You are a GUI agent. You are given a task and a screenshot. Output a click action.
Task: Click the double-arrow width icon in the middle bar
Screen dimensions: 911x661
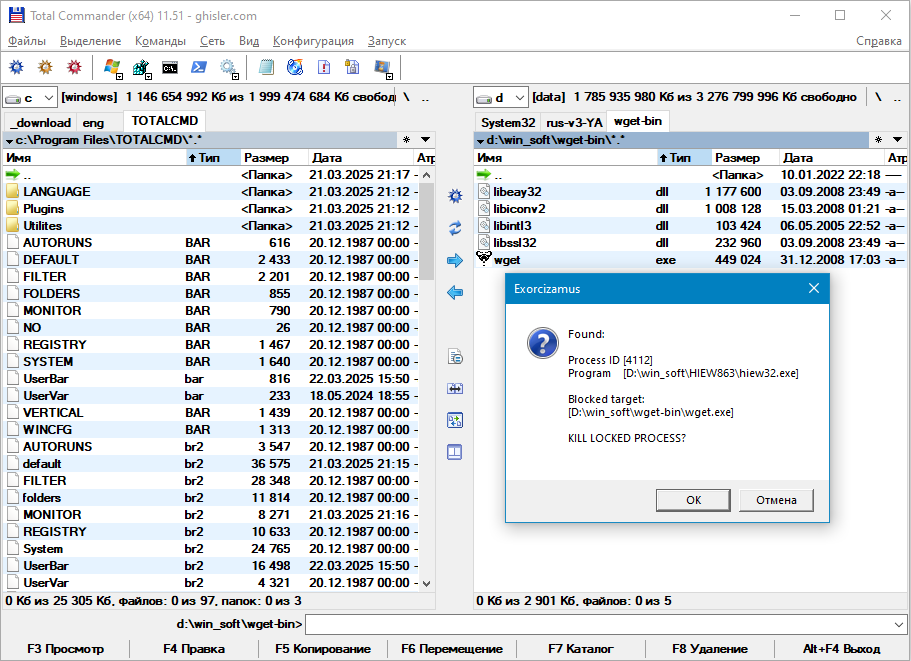point(455,388)
